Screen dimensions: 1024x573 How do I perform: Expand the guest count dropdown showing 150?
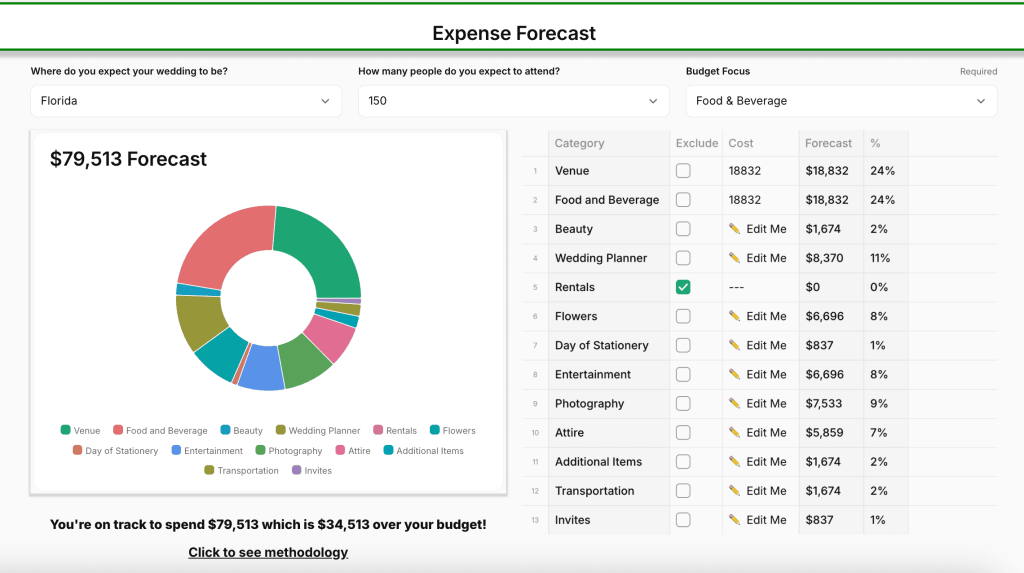[513, 101]
